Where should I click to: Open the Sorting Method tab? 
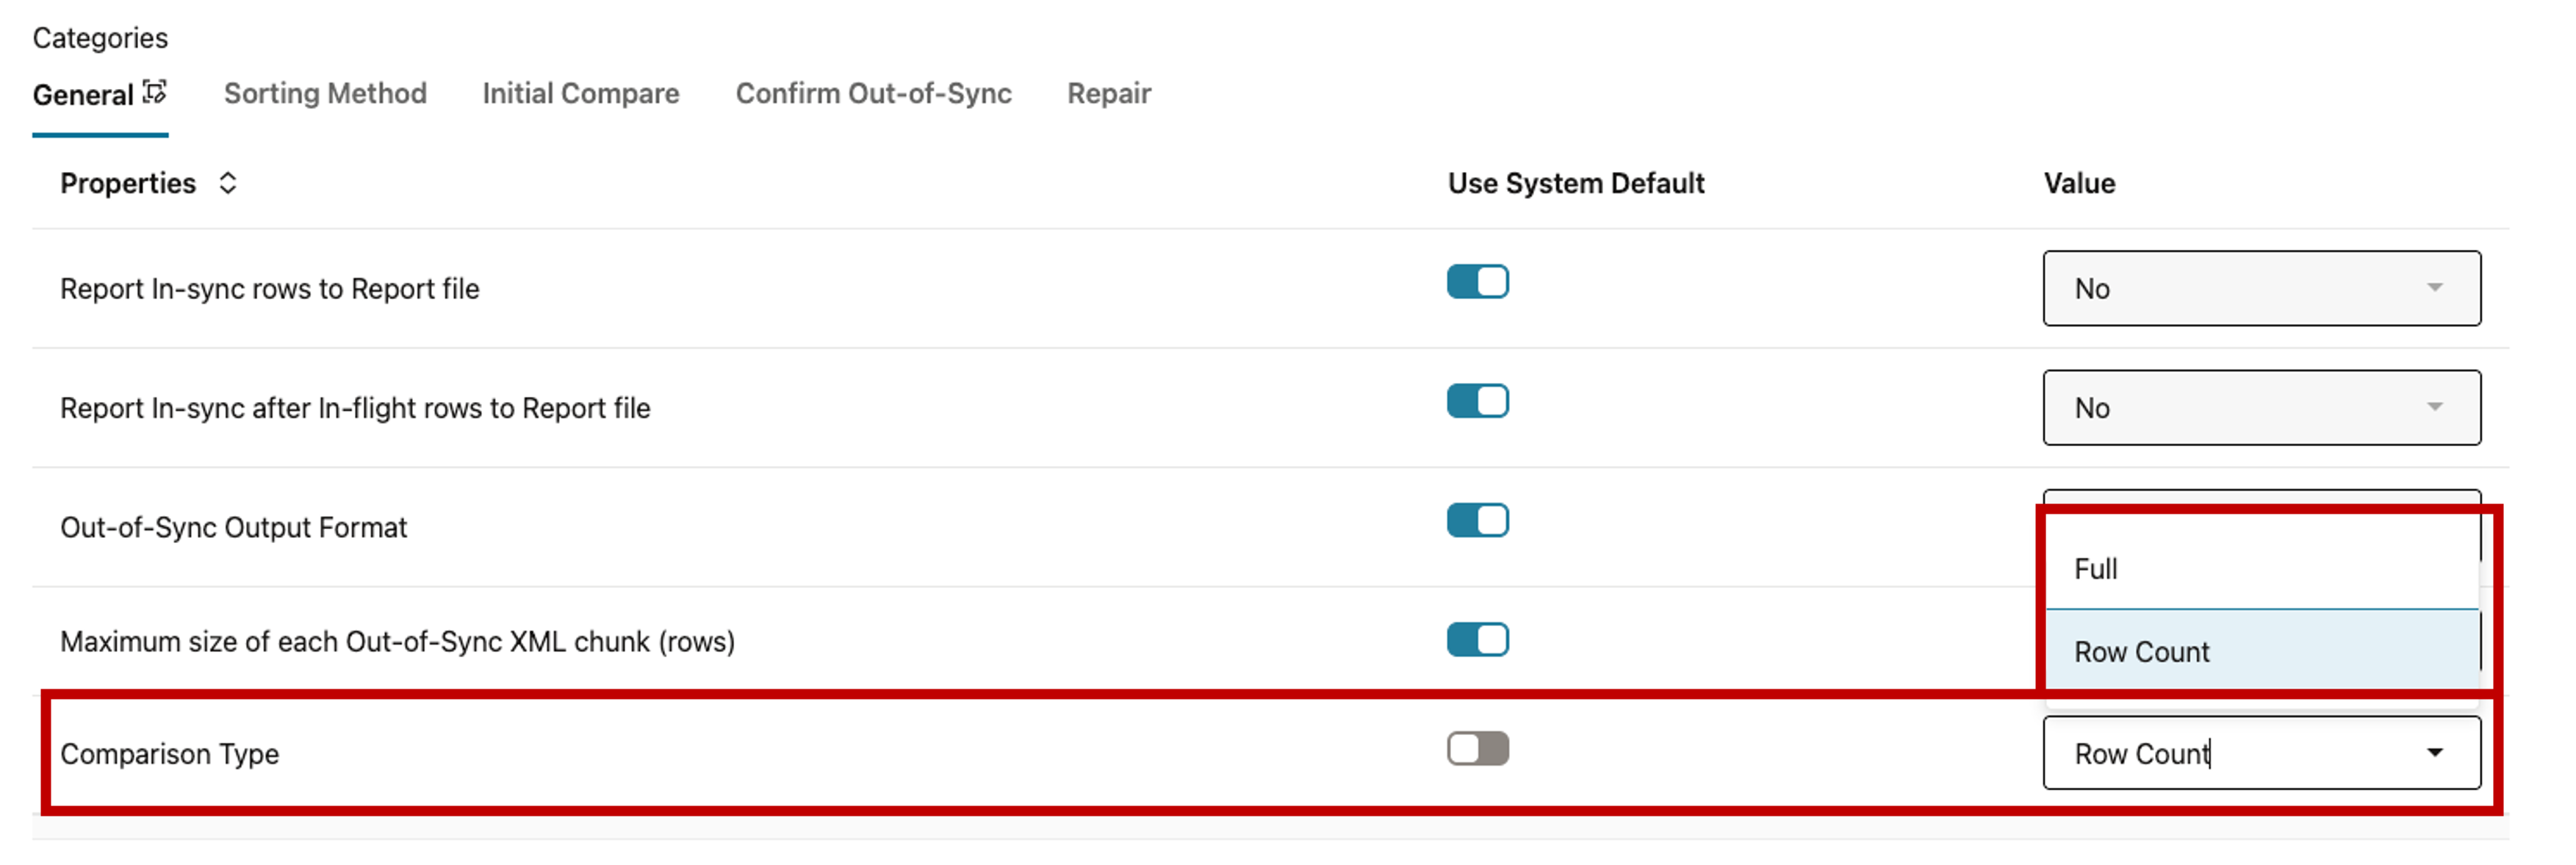(x=325, y=94)
